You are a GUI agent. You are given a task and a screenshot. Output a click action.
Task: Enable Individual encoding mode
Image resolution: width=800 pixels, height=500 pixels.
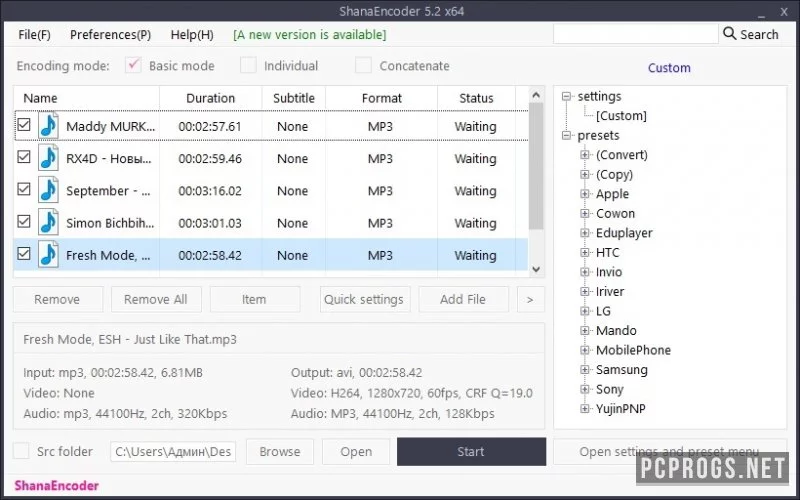pyautogui.click(x=248, y=65)
